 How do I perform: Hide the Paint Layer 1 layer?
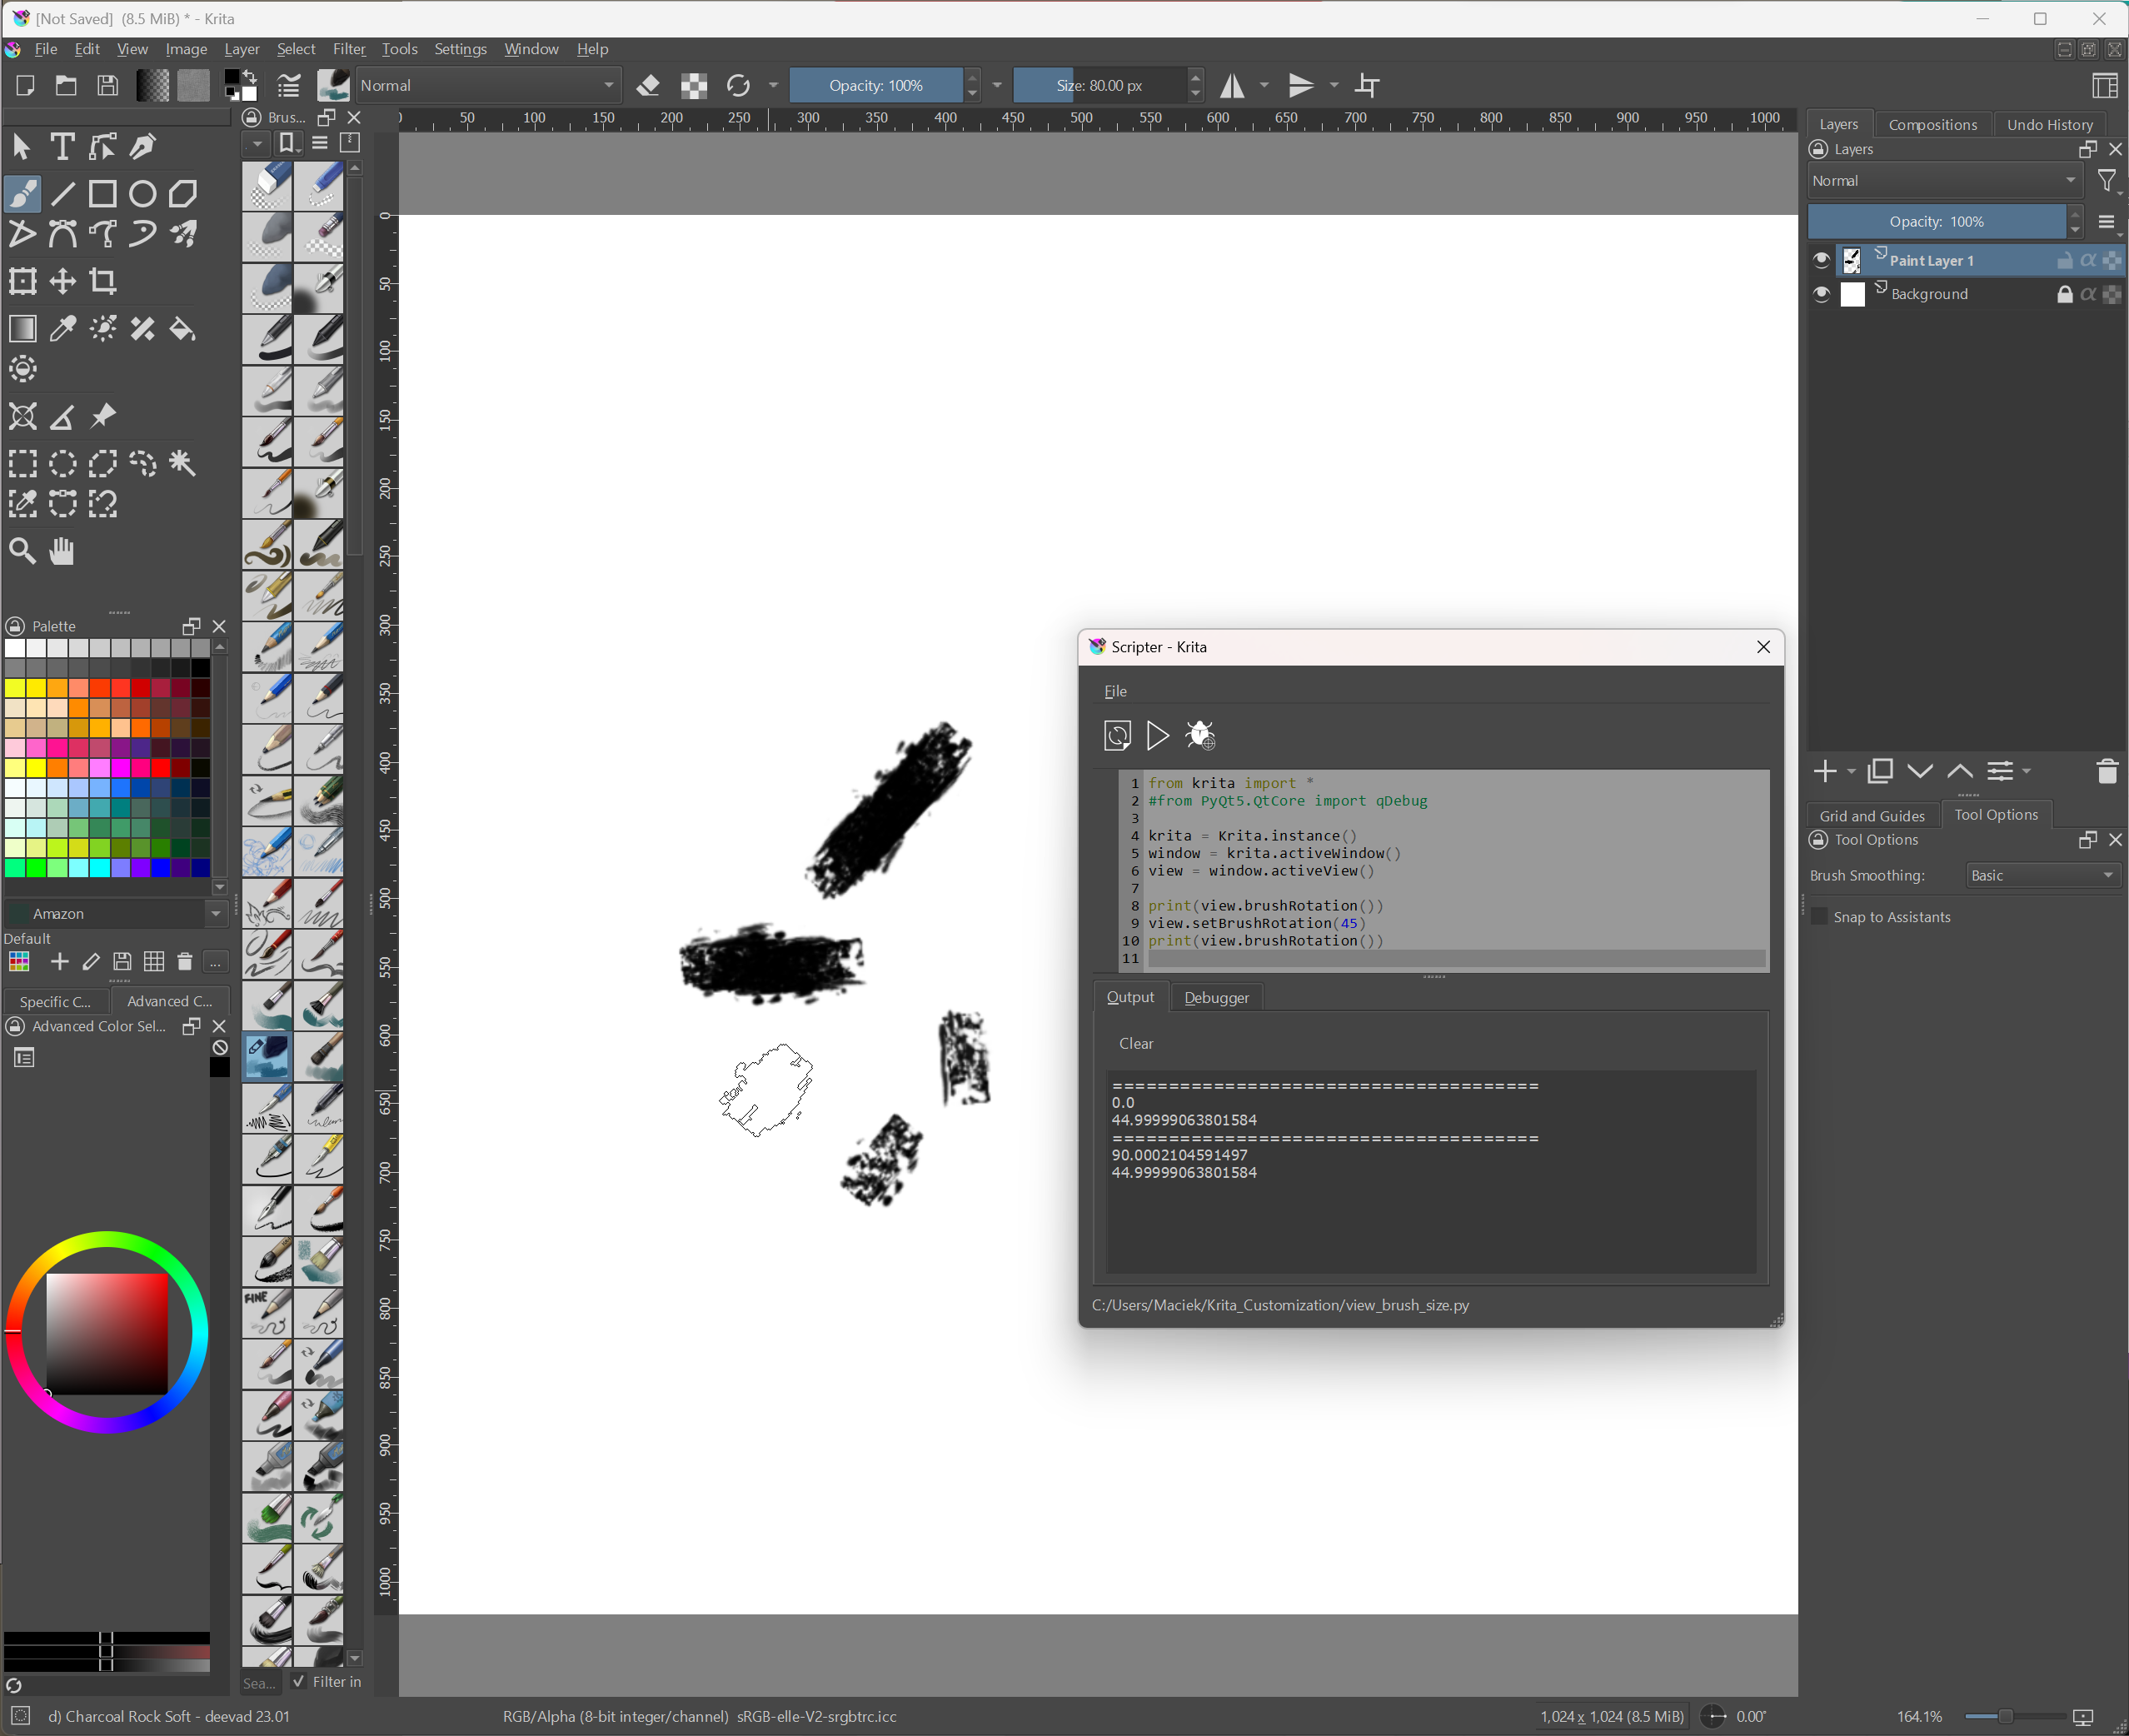tap(1821, 261)
